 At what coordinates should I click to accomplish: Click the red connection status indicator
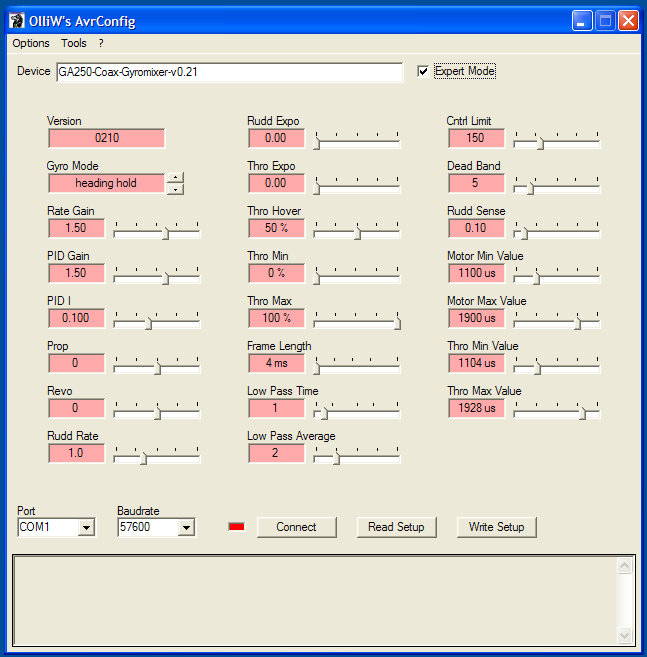click(236, 527)
